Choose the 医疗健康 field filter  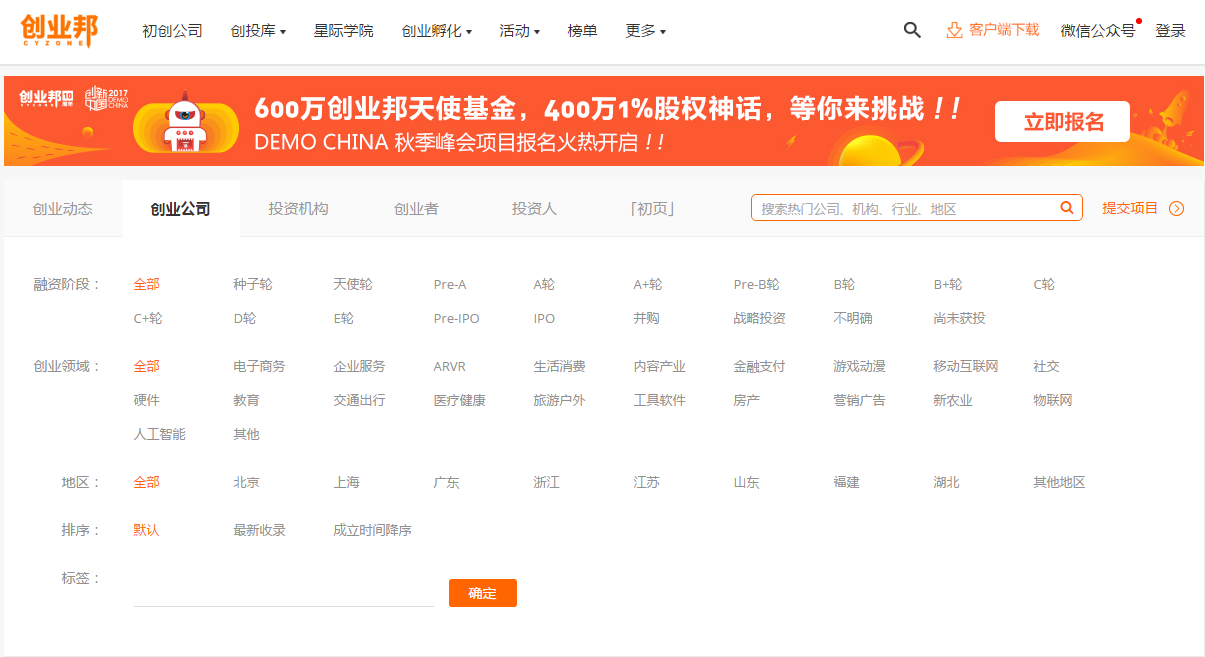459,400
